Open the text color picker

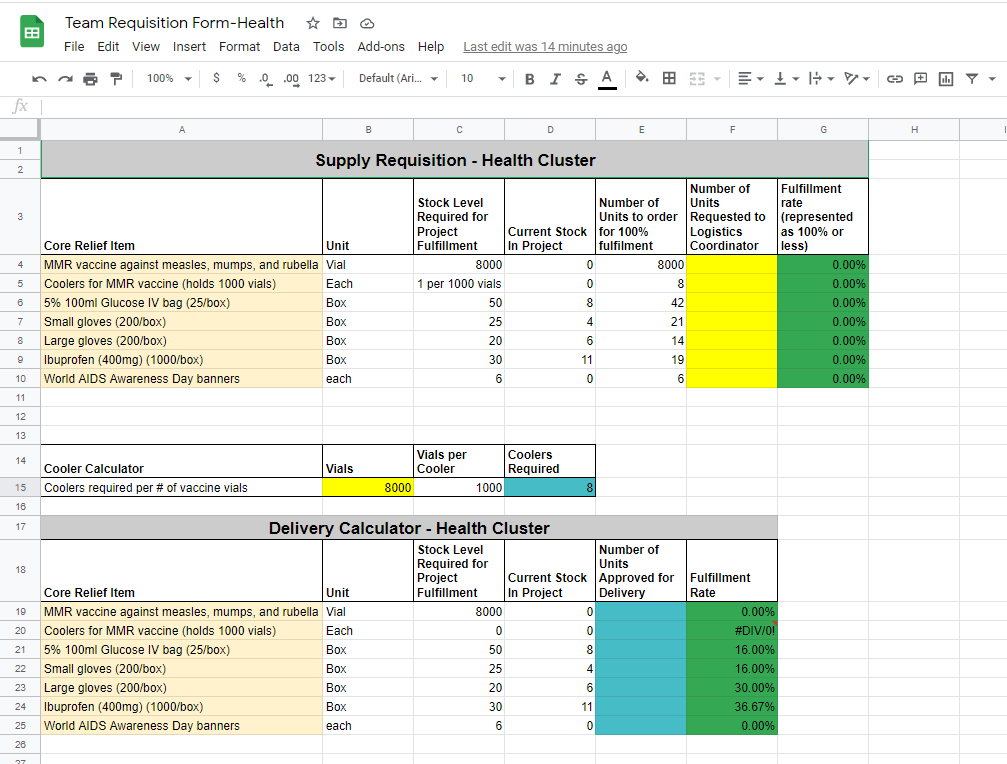[607, 78]
